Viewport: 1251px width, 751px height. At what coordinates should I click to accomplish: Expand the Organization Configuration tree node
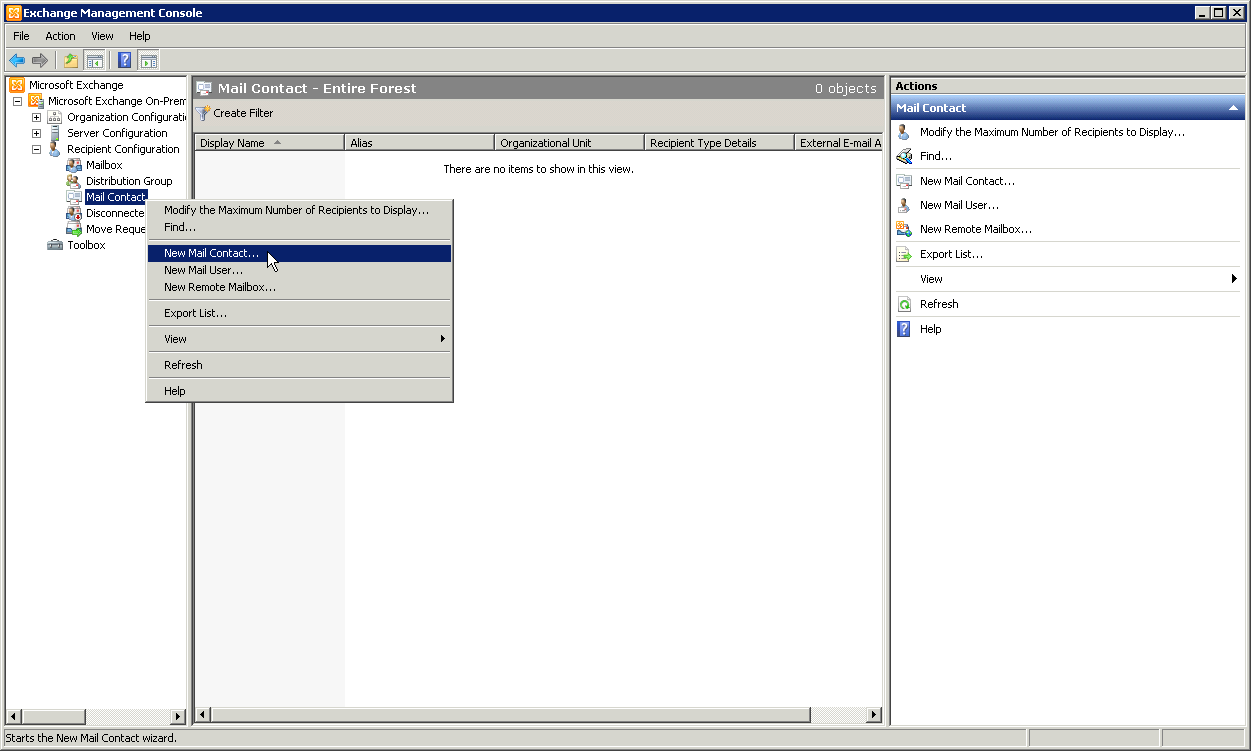[x=36, y=117]
